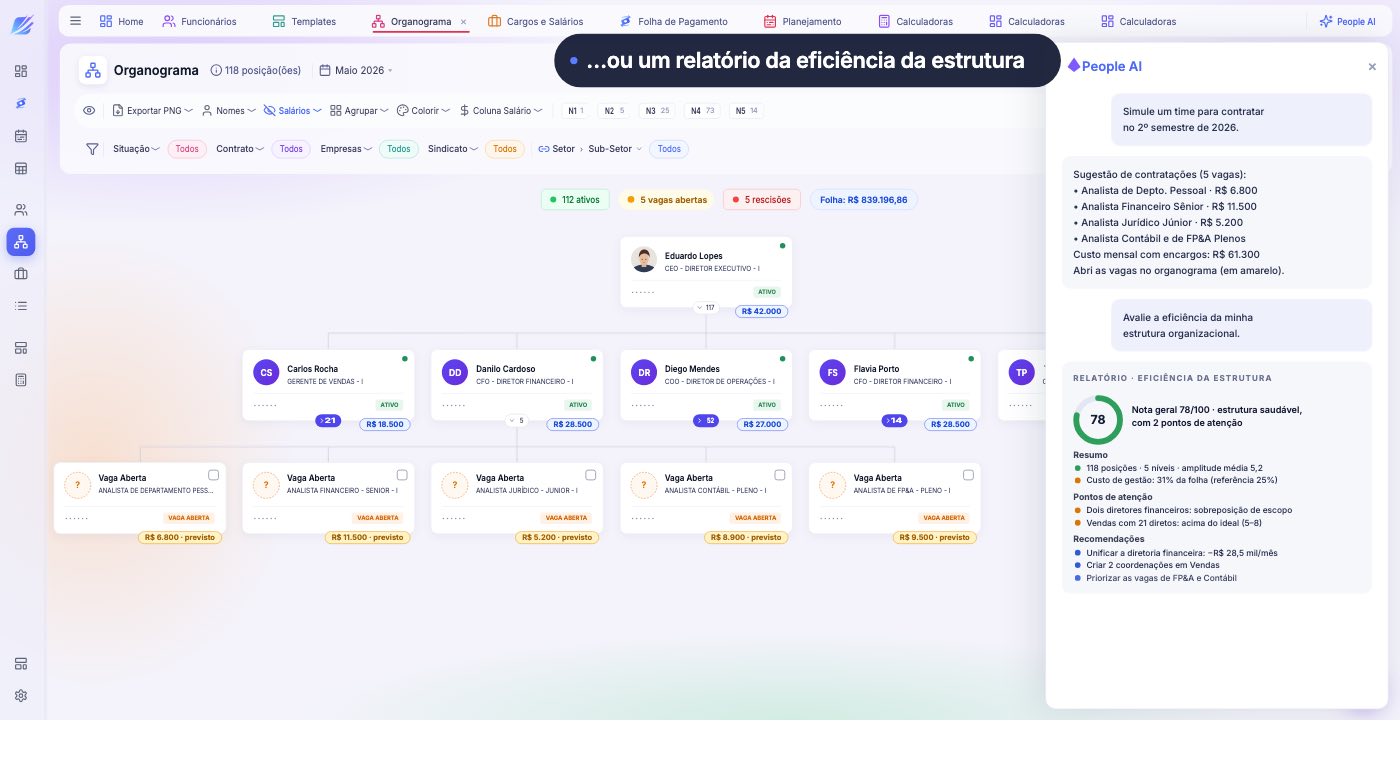Toggle the eye visibility icon in toolbar
Viewport: 1400px width, 780px height.
coord(89,111)
